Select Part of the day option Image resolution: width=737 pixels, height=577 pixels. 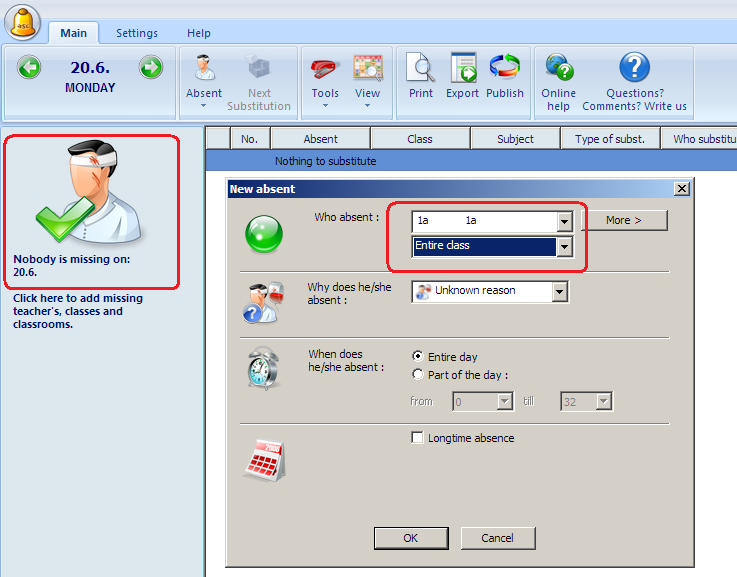418,375
